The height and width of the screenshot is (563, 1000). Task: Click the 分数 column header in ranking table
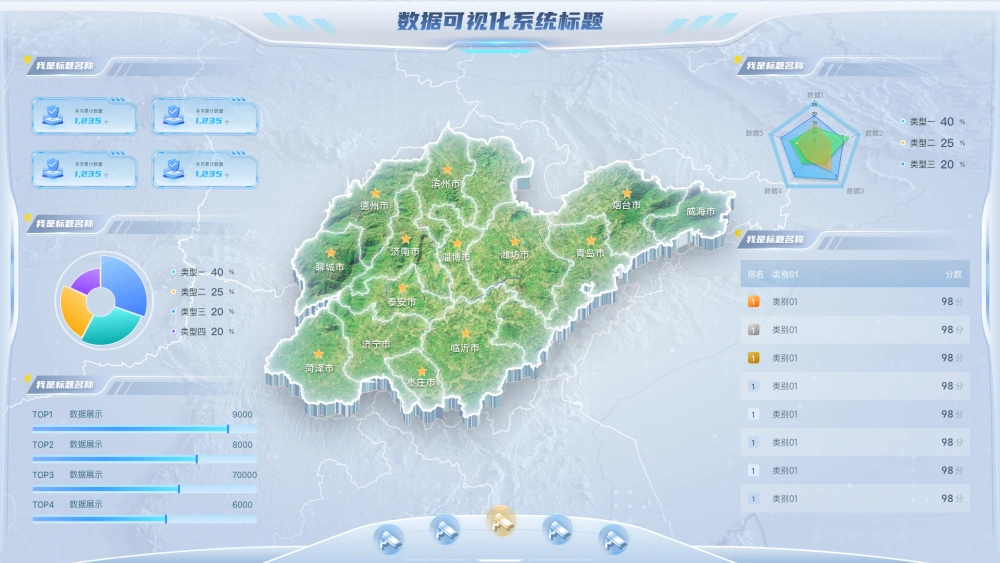pos(952,274)
